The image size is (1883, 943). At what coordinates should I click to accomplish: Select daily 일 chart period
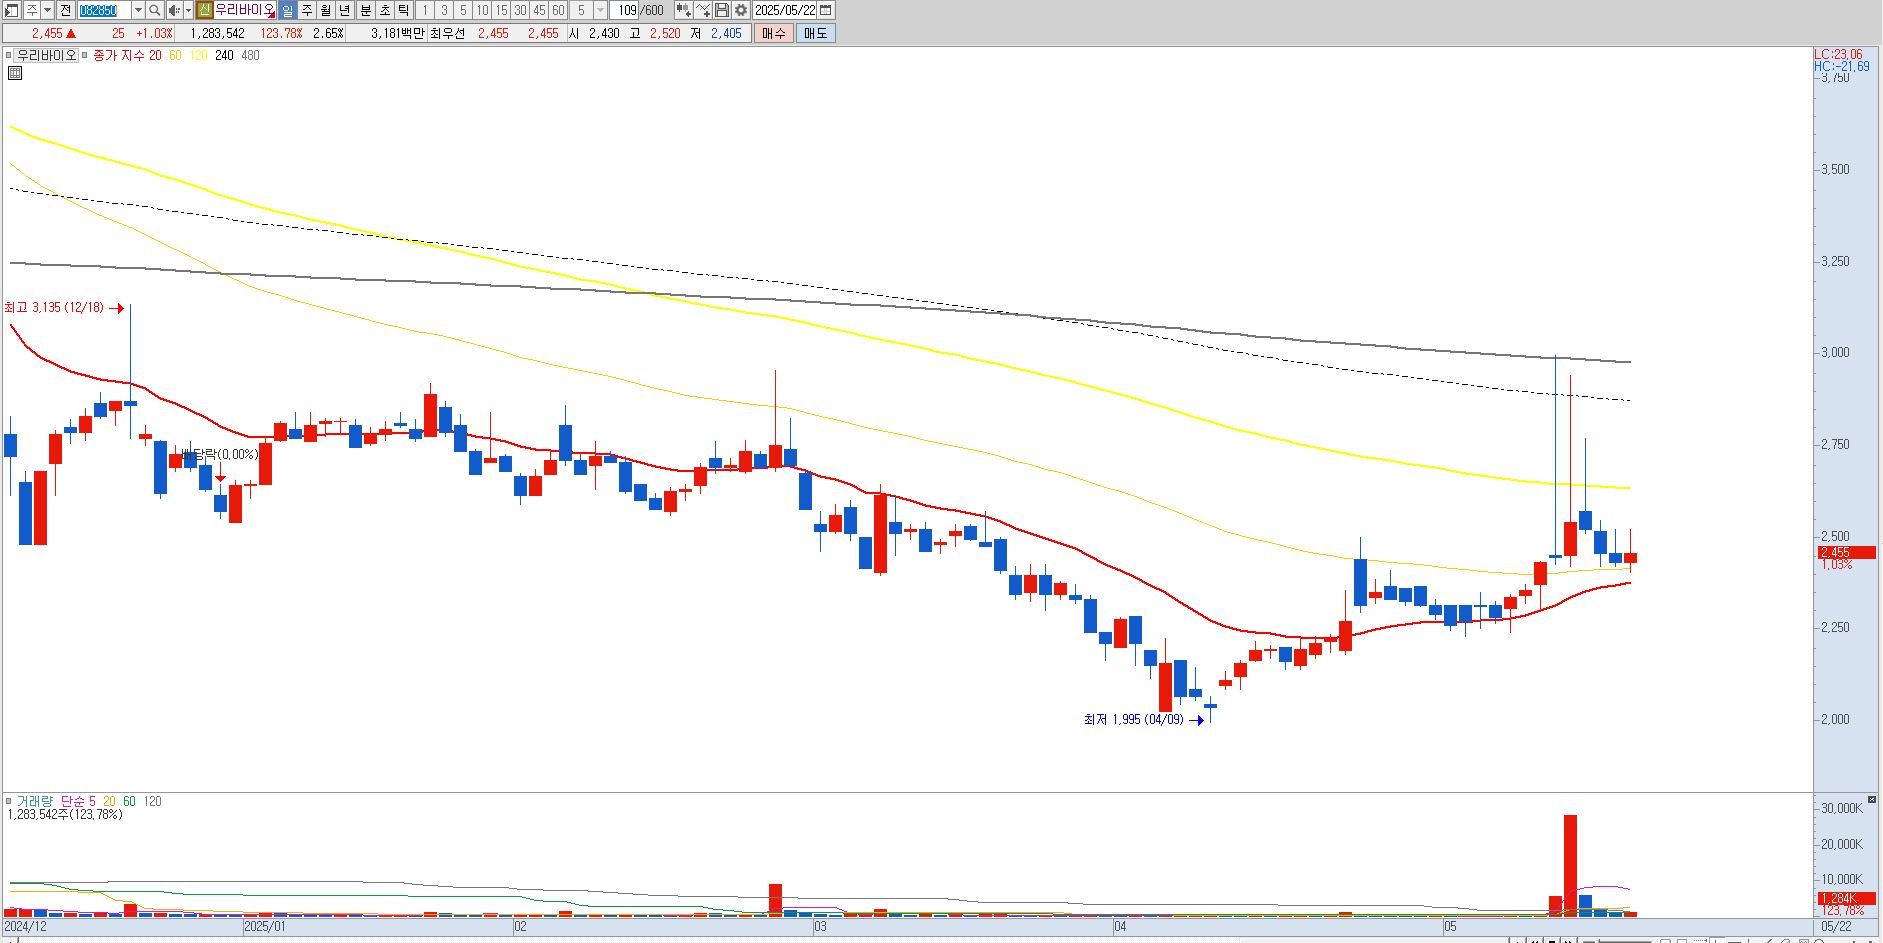tap(287, 10)
